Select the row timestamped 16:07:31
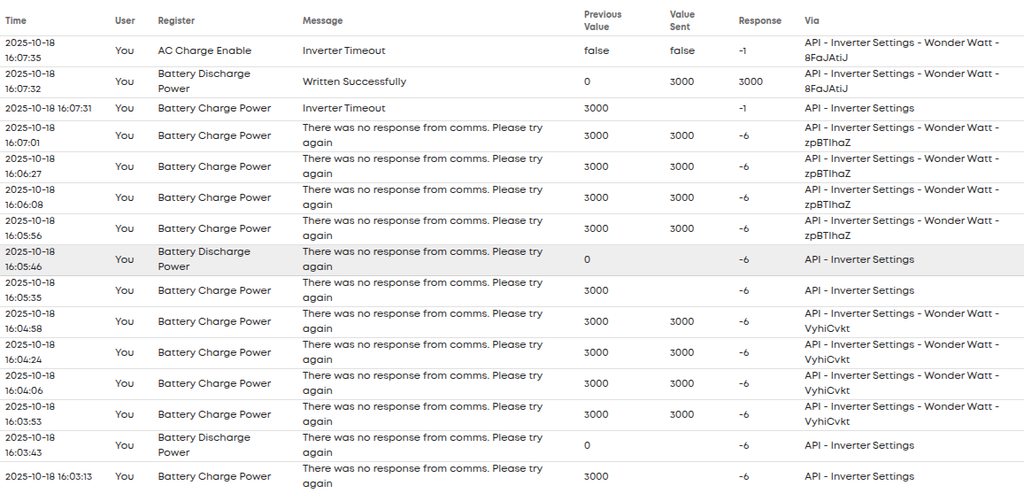1024x501 pixels. [x=48, y=108]
